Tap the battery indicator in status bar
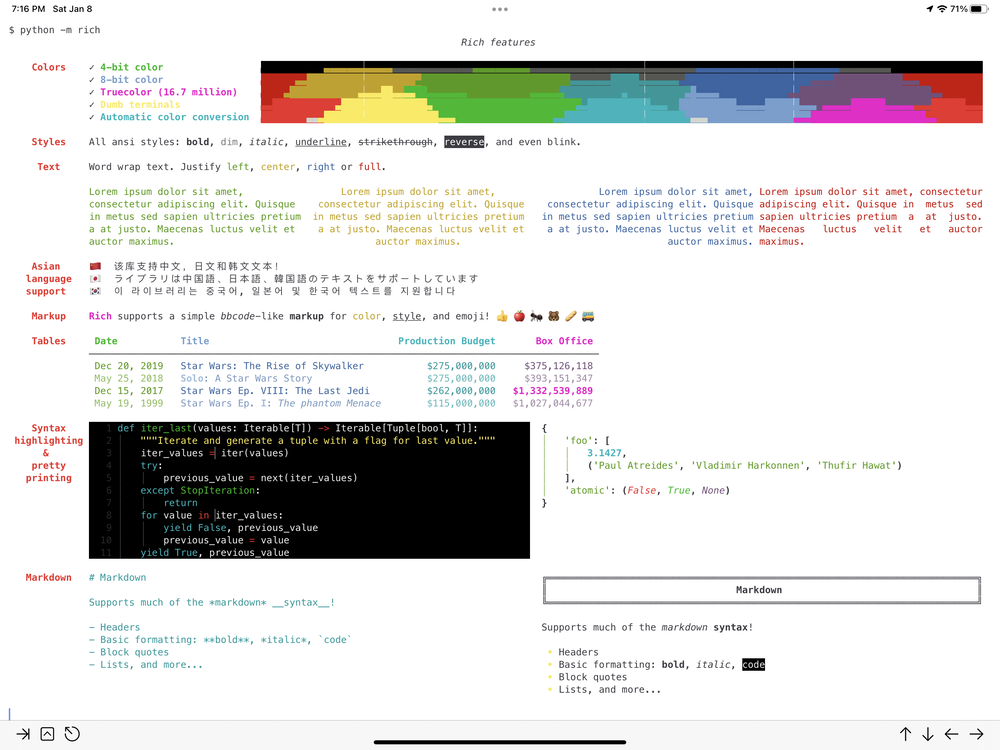The height and width of the screenshot is (750, 1000). [x=979, y=9]
